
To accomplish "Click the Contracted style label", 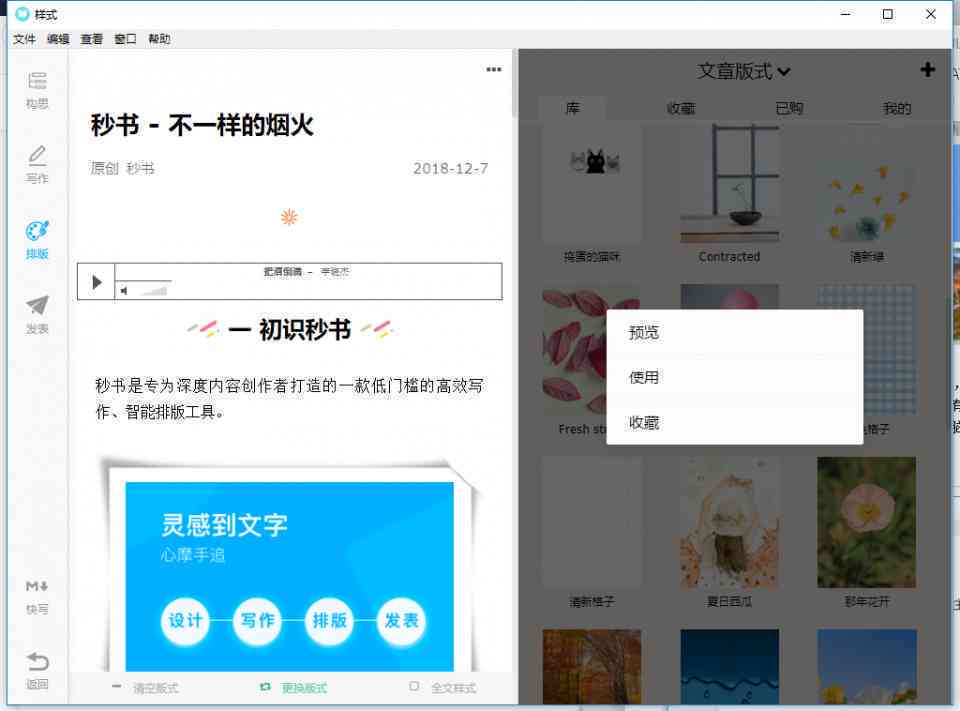I will tap(729, 257).
